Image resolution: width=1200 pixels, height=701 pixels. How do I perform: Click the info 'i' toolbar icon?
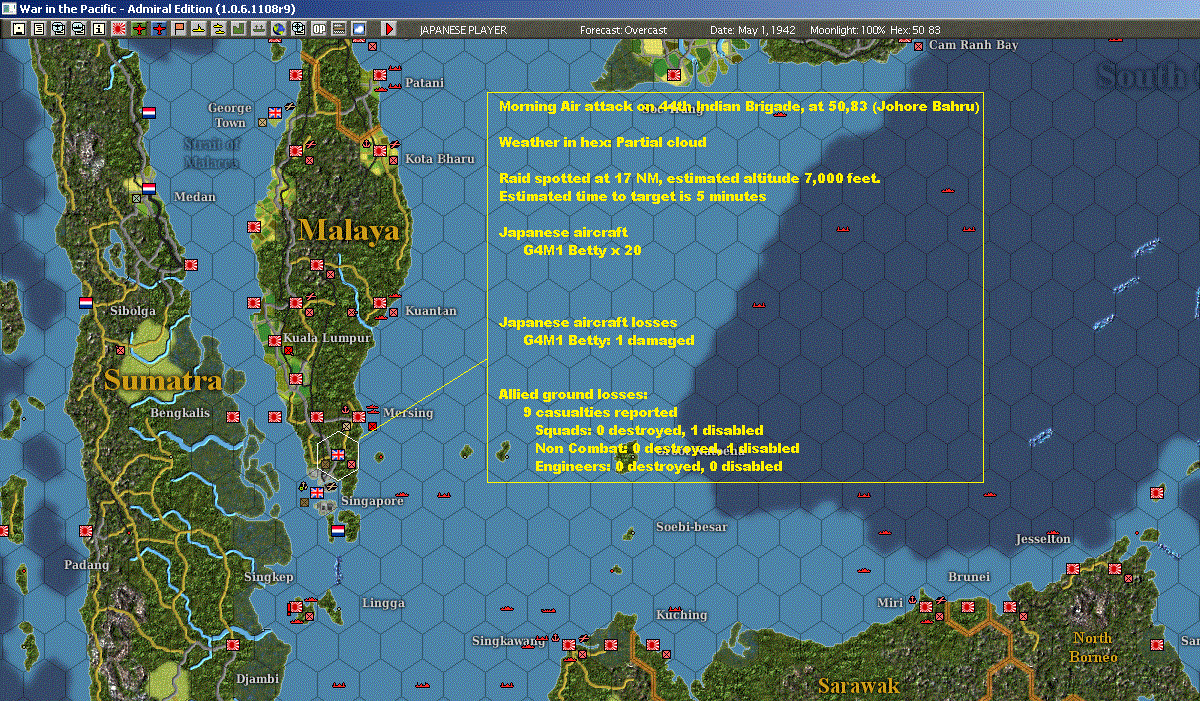(98, 29)
